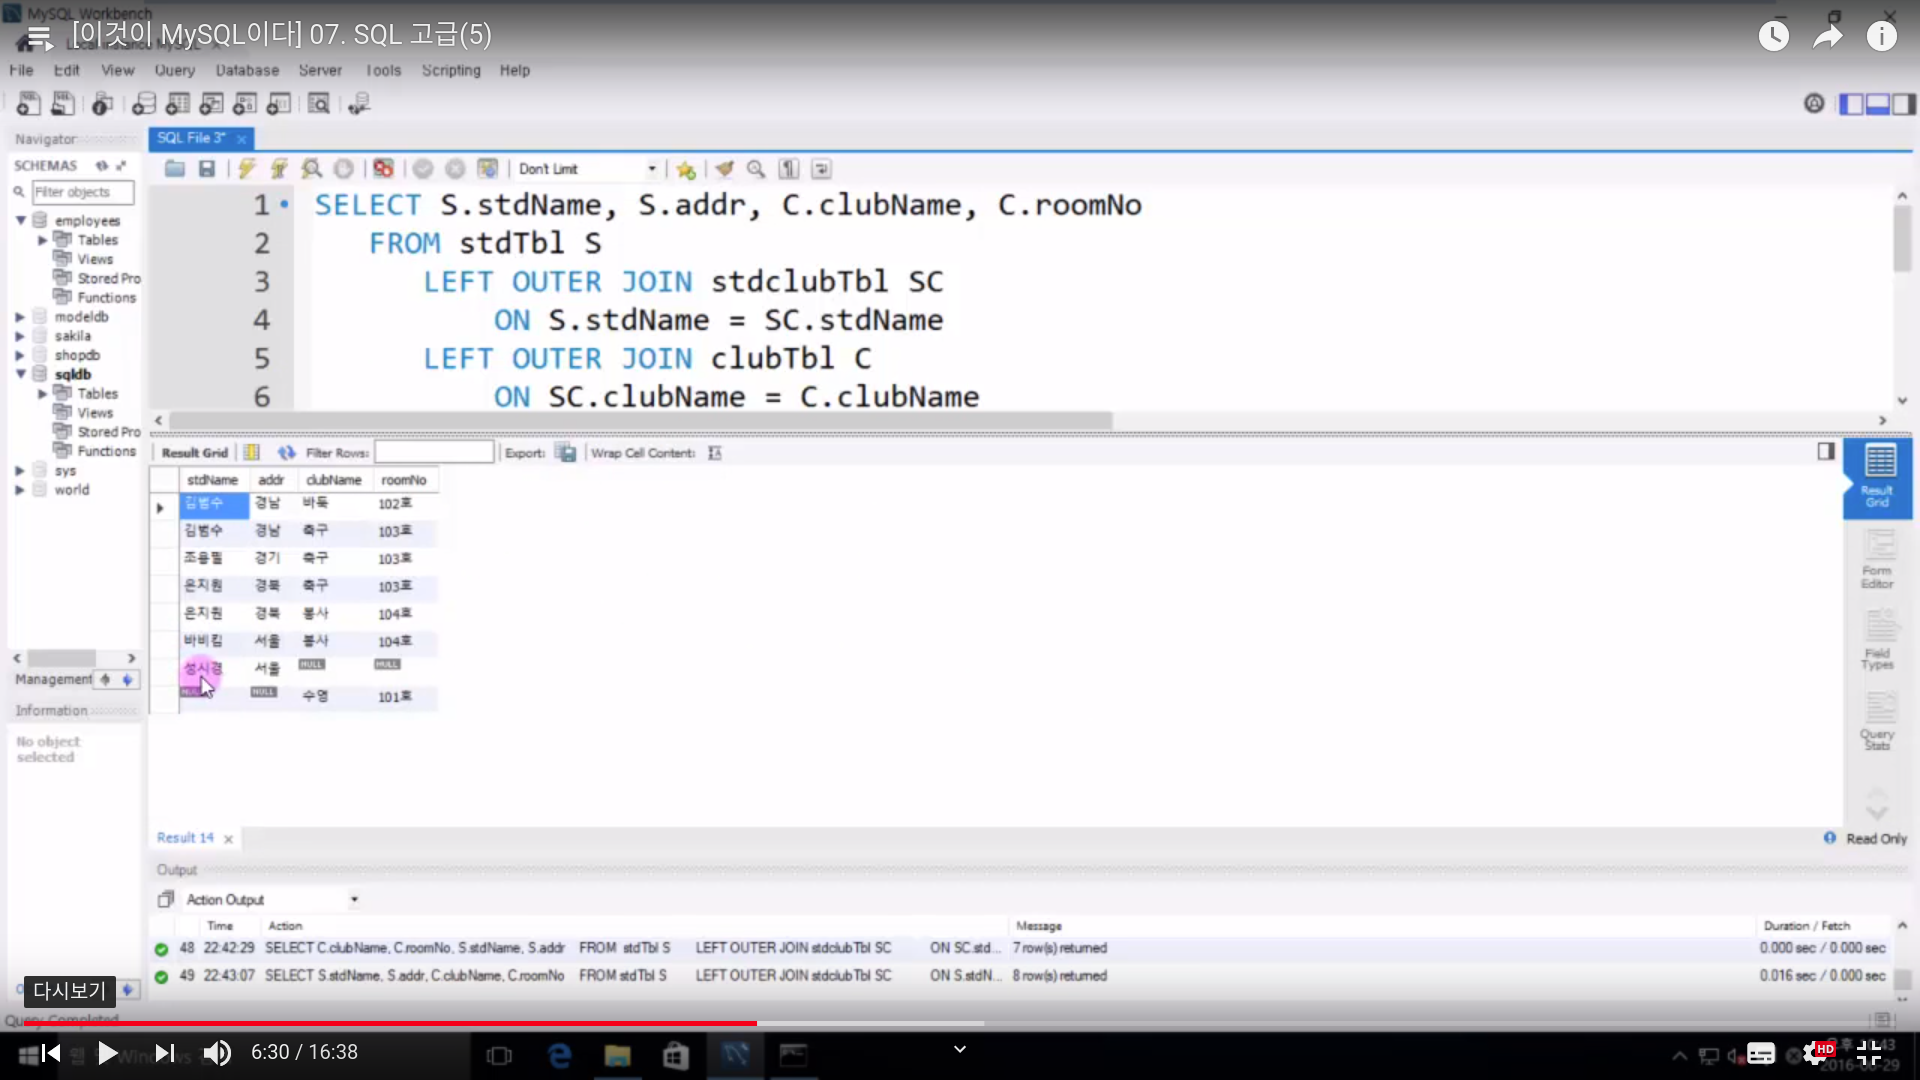Add video to Watch Later
The height and width of the screenshot is (1080, 1920).
click(1774, 37)
